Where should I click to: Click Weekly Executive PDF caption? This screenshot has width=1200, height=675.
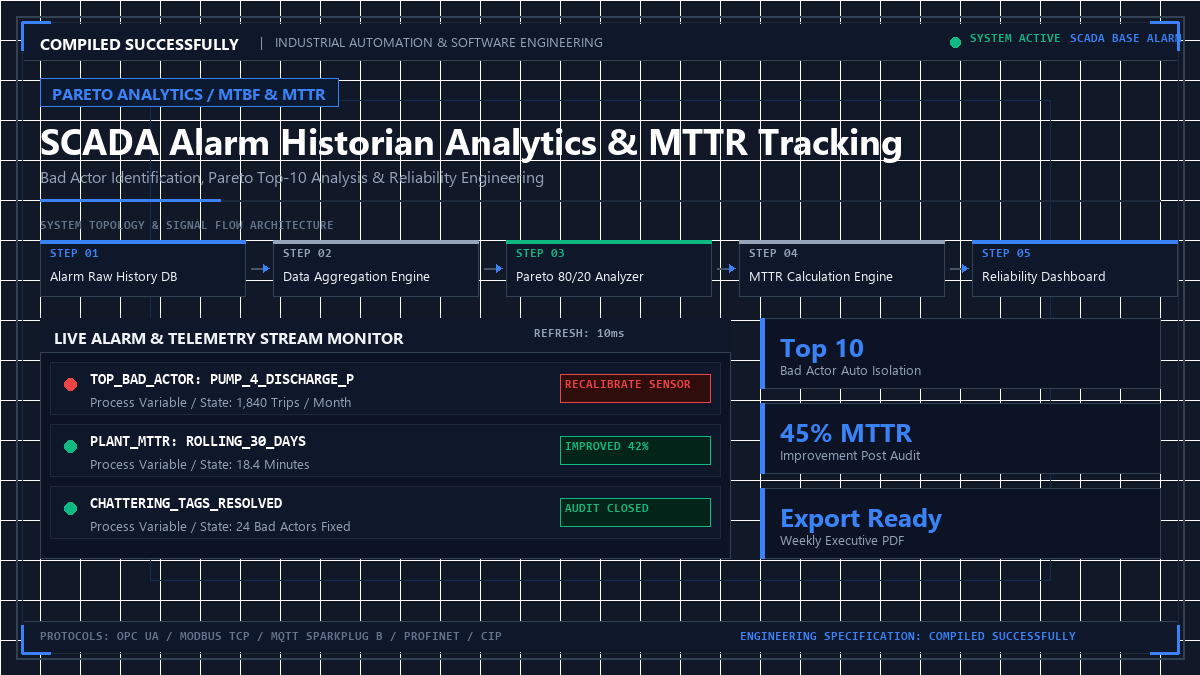(x=842, y=541)
